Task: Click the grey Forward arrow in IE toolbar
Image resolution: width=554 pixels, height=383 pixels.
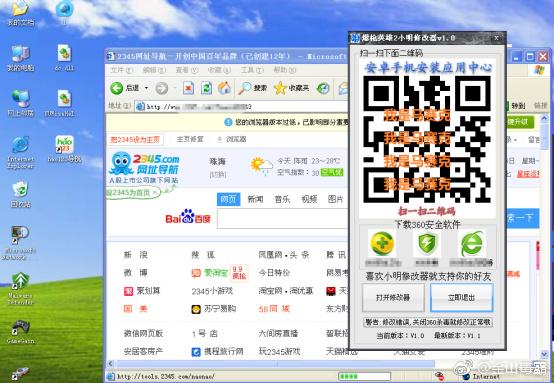Action: tap(162, 88)
